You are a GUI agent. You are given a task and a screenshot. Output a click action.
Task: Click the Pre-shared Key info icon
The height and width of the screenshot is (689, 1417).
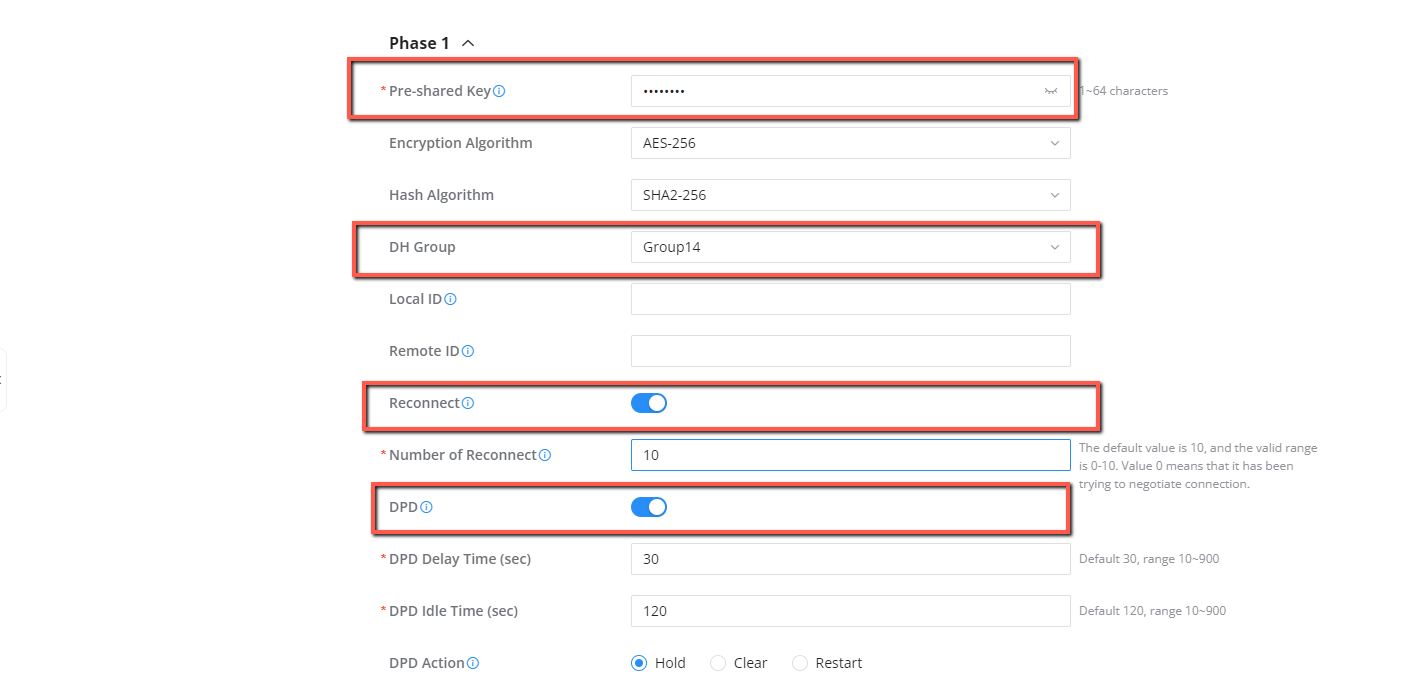(x=499, y=91)
